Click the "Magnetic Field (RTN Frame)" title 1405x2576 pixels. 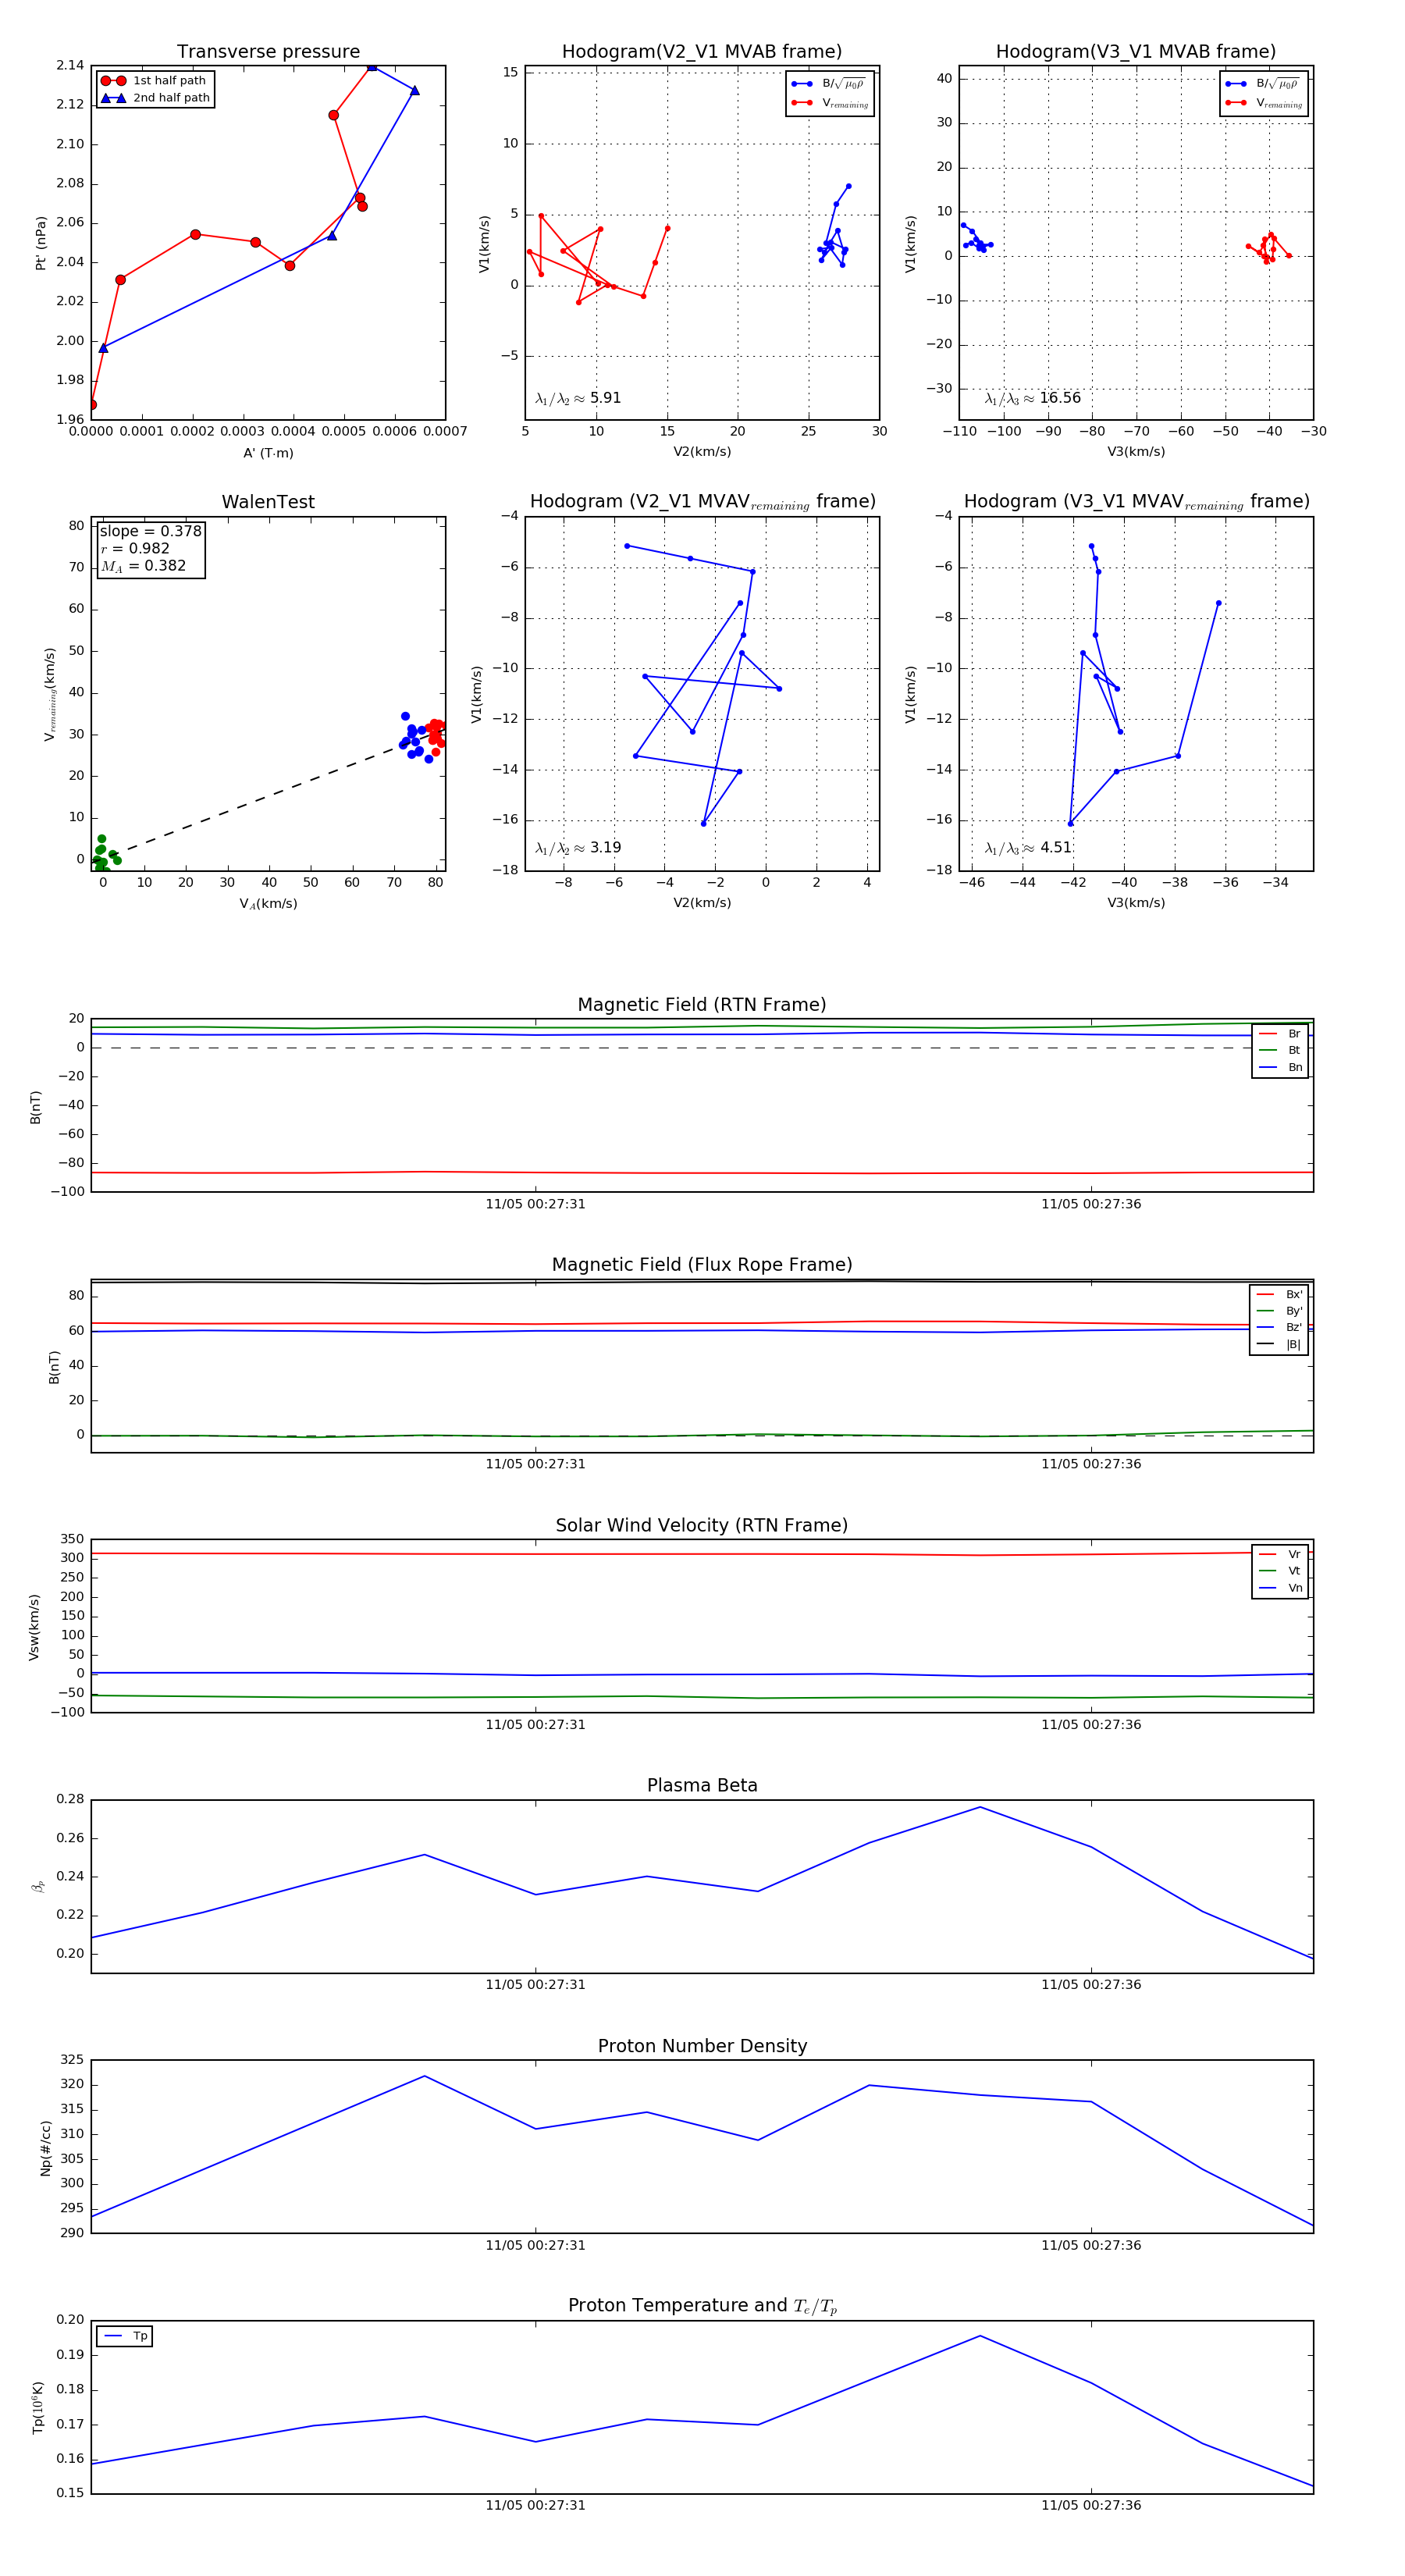[702, 1005]
